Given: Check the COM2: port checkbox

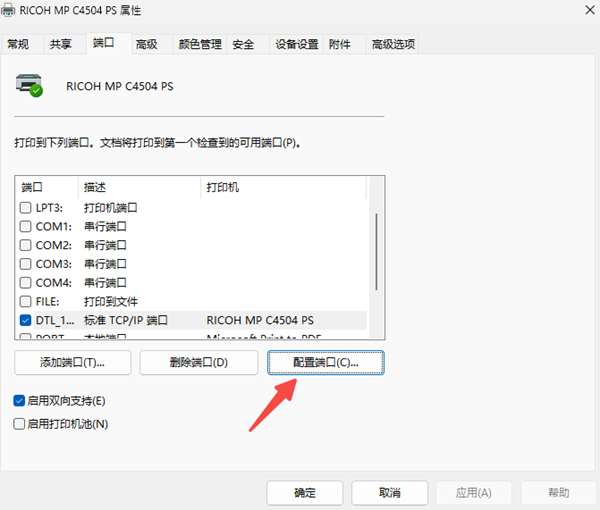Looking at the screenshot, I should click(x=25, y=245).
